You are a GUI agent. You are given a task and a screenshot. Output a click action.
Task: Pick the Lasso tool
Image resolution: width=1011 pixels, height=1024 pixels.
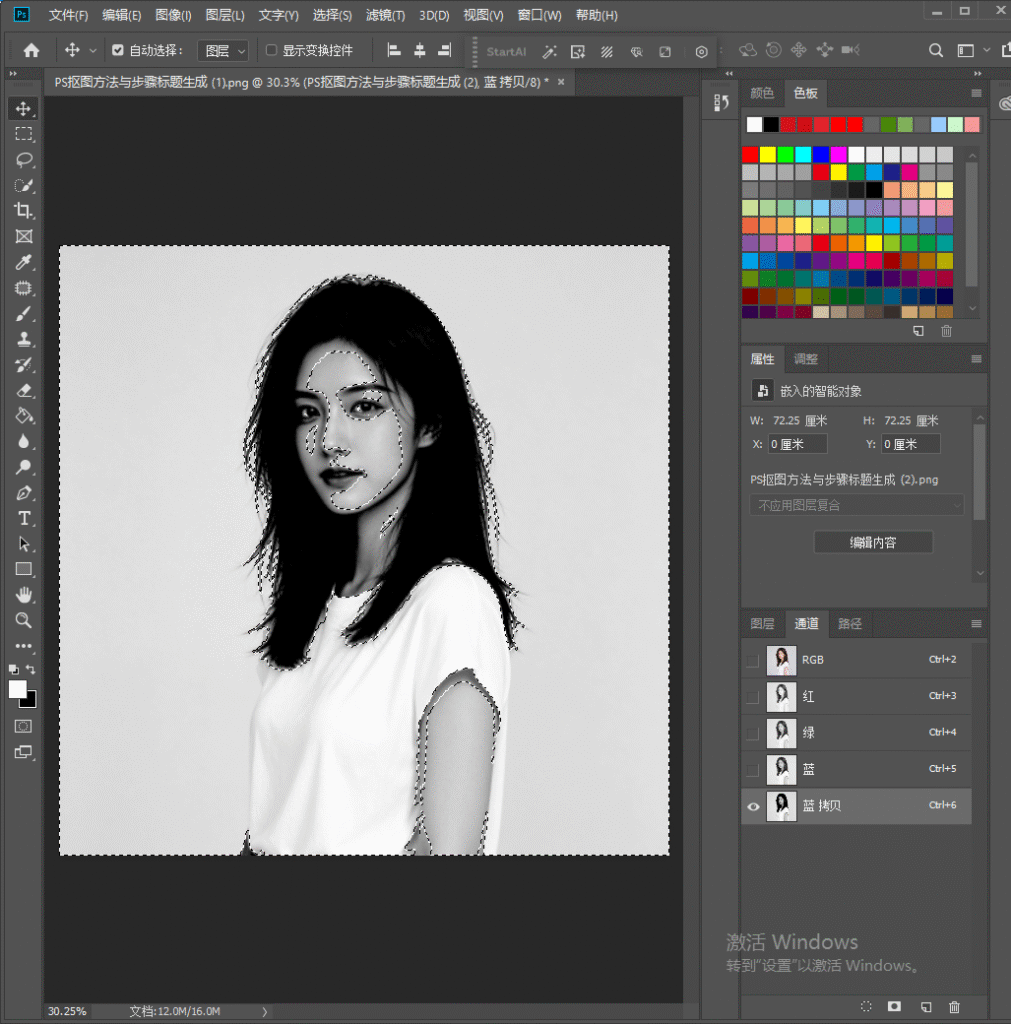click(x=24, y=159)
